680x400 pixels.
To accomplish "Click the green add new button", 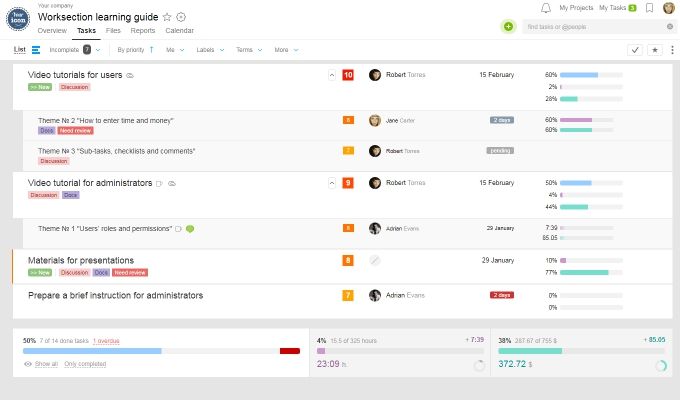I will pyautogui.click(x=508, y=27).
